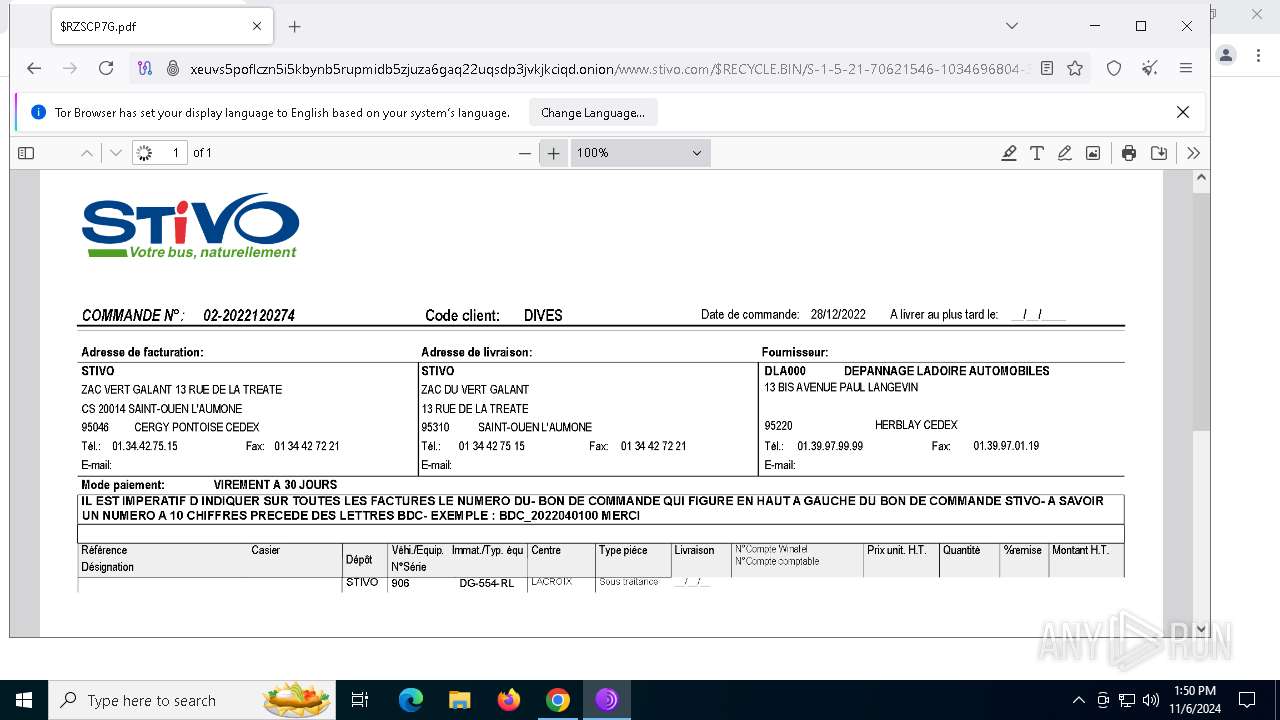
Task: Open the 100% zoom level dropdown
Action: 640,153
